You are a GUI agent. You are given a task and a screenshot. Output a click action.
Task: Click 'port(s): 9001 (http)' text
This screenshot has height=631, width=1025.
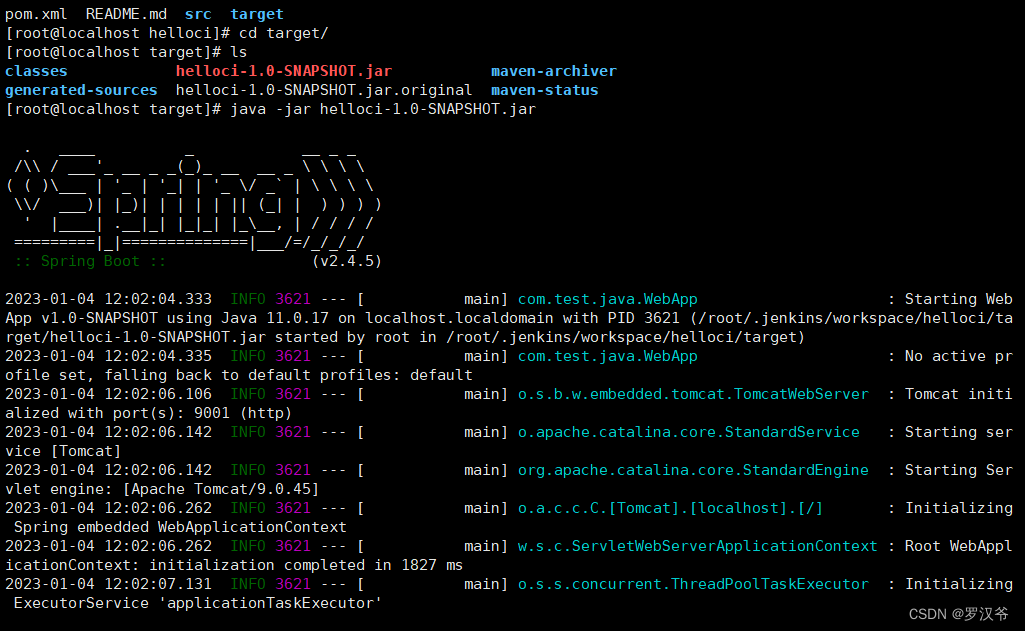[203, 413]
